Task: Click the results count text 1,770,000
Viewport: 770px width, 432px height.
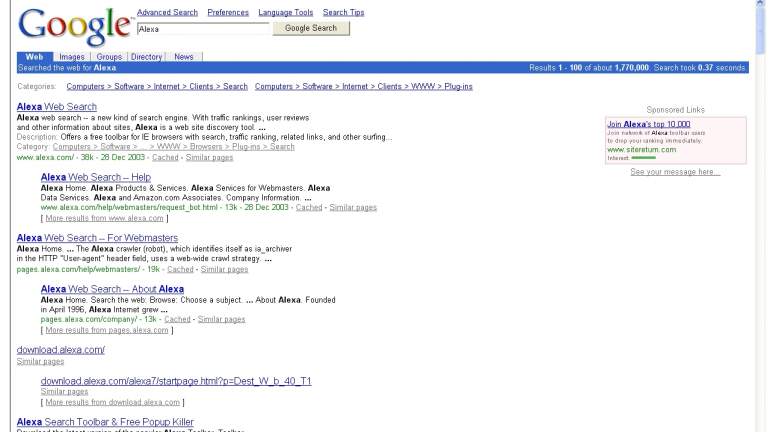Action: [x=632, y=68]
